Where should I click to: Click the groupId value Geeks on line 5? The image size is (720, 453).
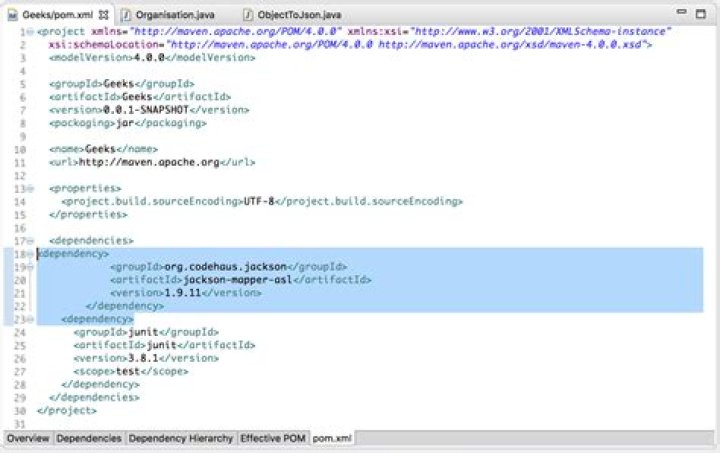[x=118, y=84]
